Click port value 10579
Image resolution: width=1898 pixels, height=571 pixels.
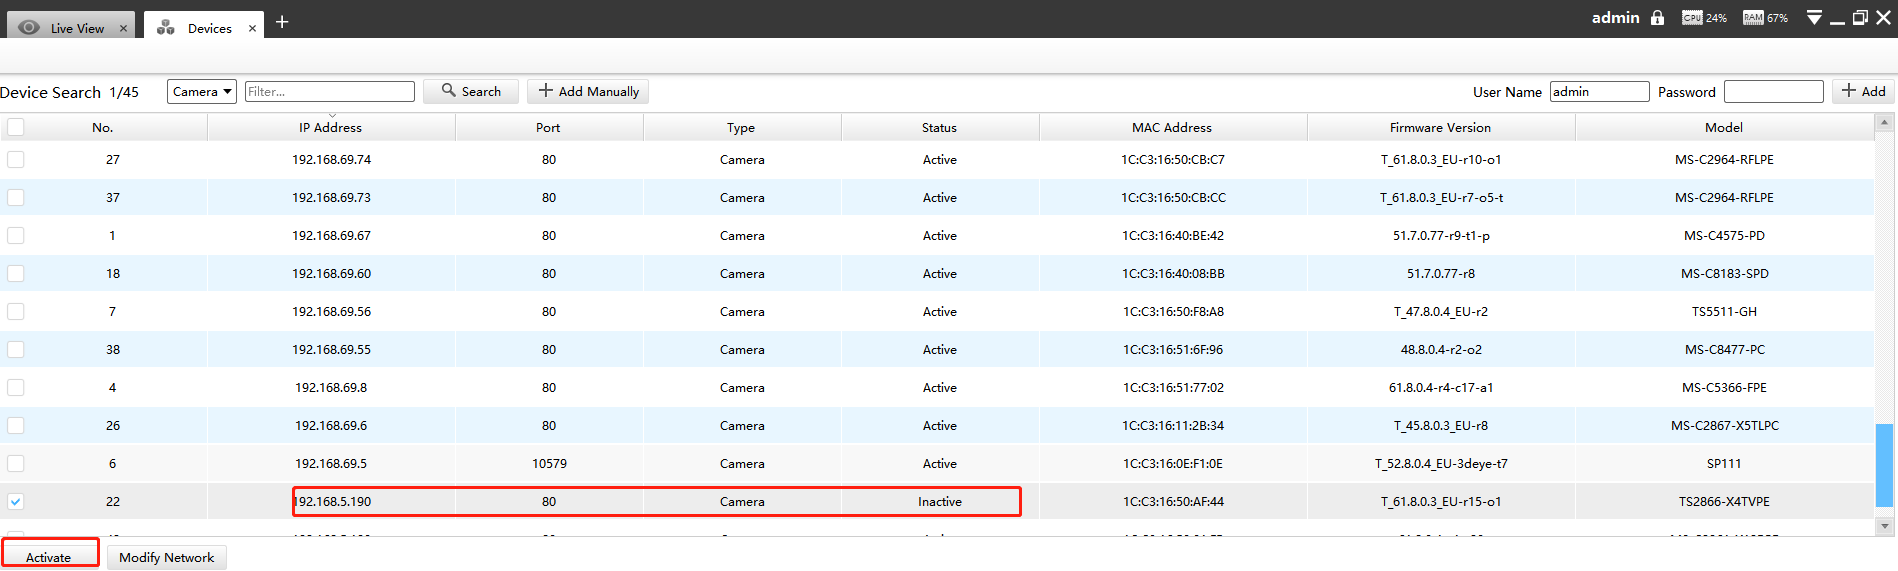[x=549, y=463]
